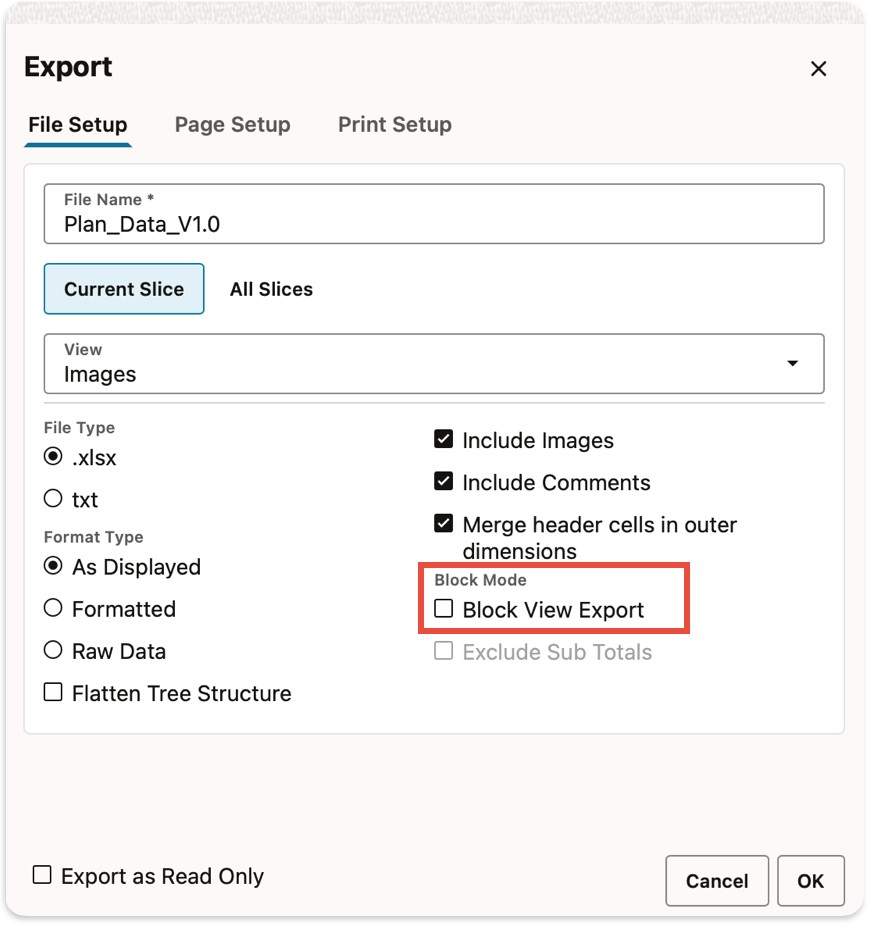Select Raw Data as the format type

click(52, 651)
